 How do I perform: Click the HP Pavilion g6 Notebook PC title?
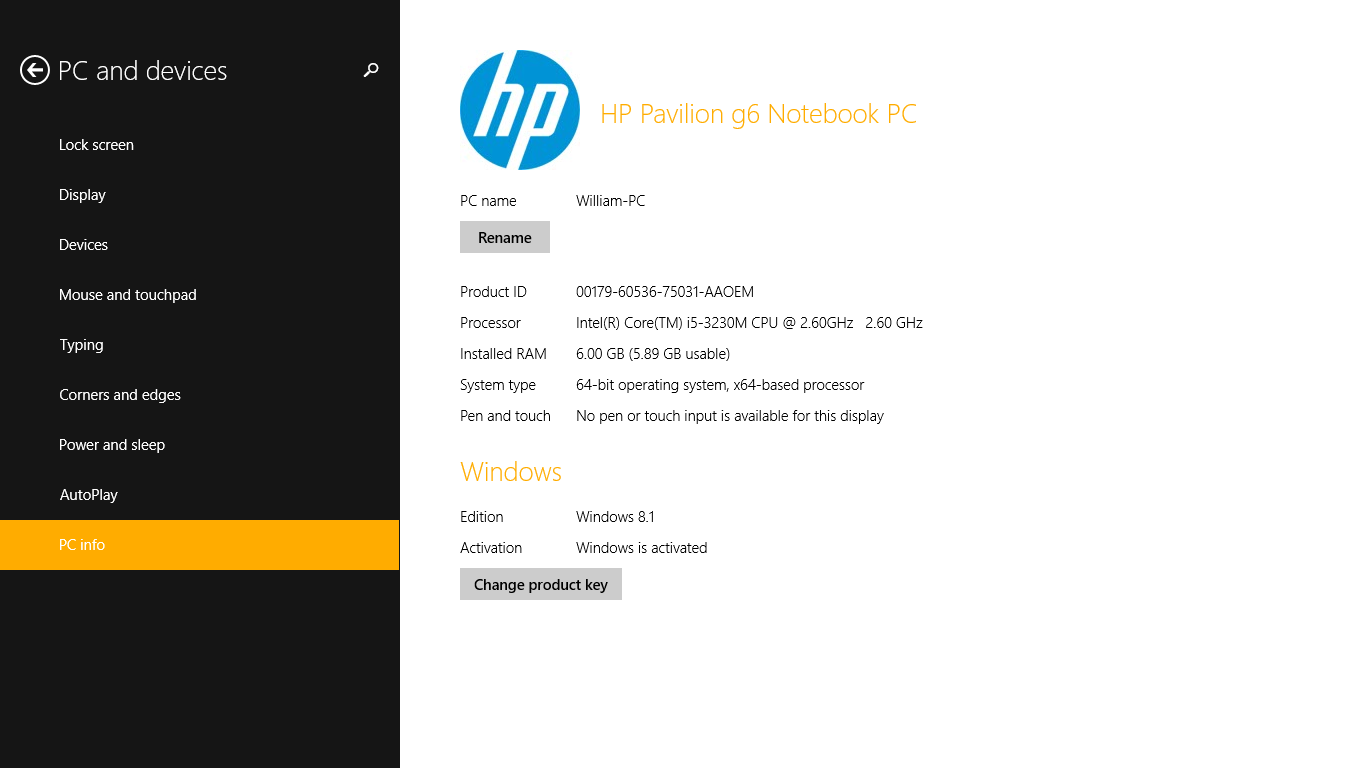(x=758, y=114)
